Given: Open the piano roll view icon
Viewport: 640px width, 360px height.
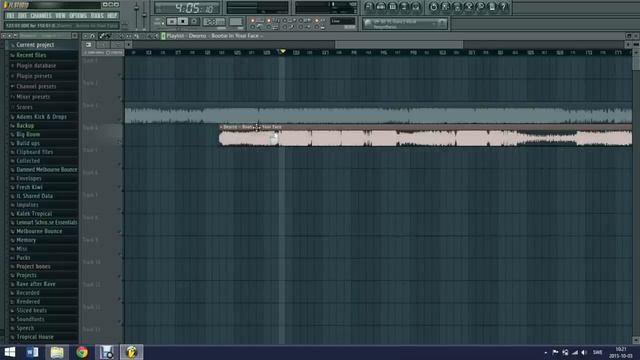Looking at the screenshot, I should [x=393, y=7].
